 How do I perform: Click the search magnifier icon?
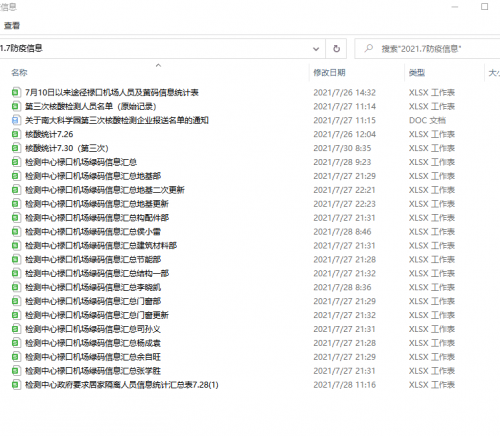(369, 48)
